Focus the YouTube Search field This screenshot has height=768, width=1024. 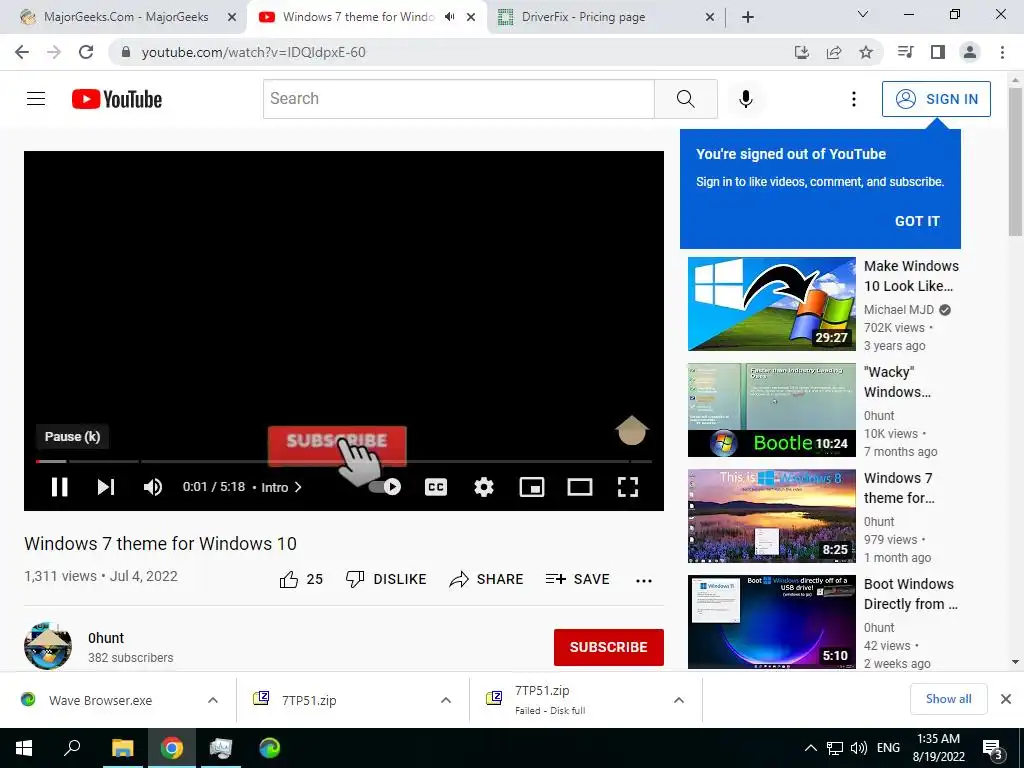(458, 99)
